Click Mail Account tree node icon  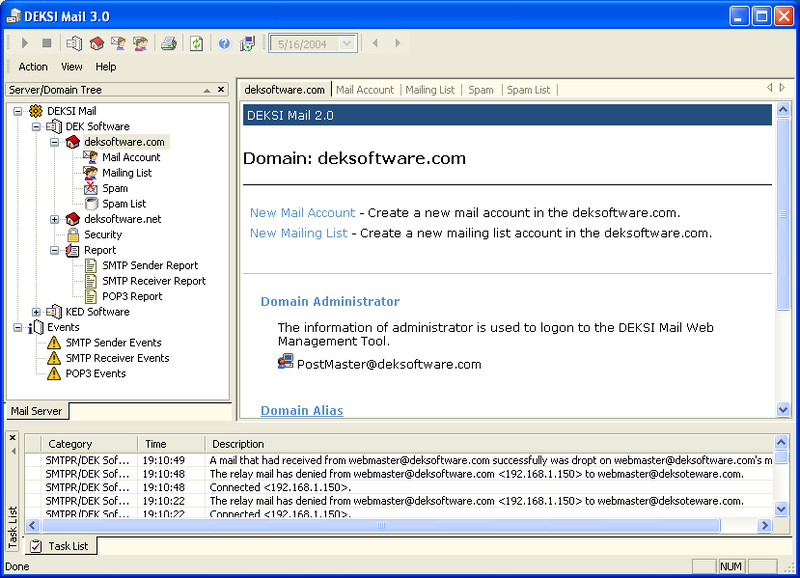[x=90, y=157]
